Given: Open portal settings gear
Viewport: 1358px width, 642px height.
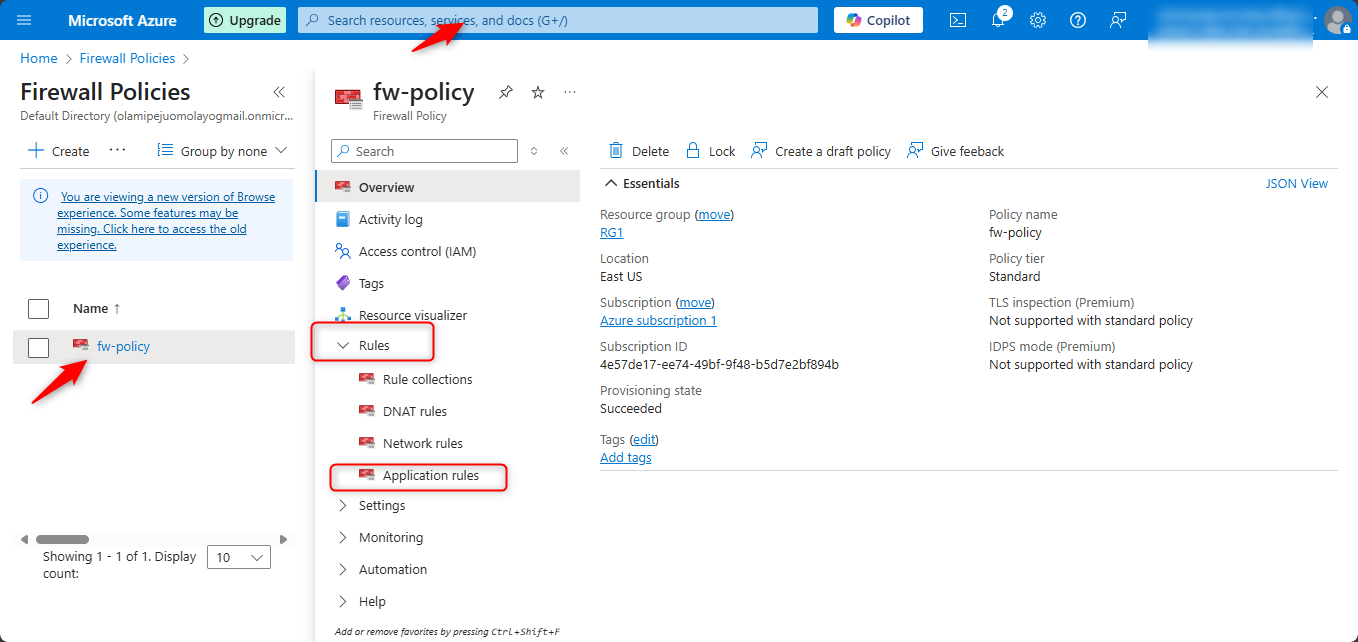Looking at the screenshot, I should coord(1038,20).
